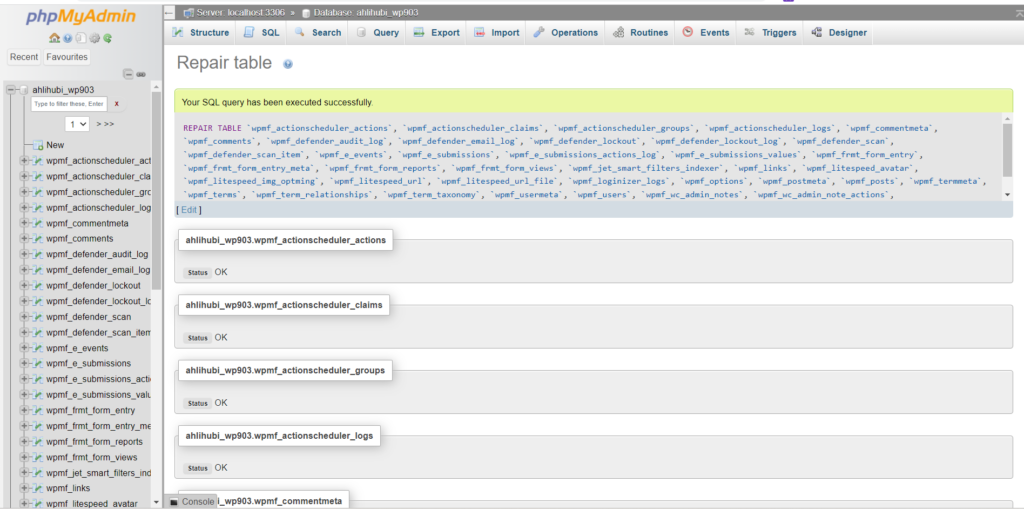Switch to the SQL tab

click(263, 33)
